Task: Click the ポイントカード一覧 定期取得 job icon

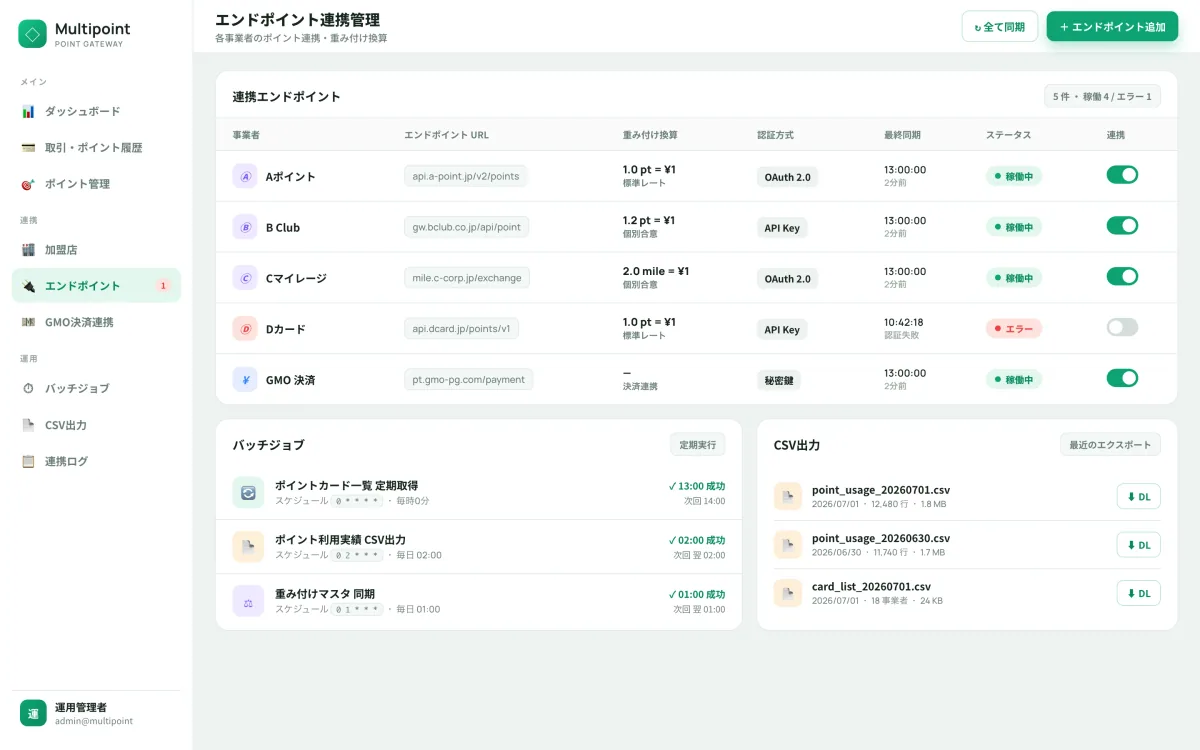Action: click(248, 492)
